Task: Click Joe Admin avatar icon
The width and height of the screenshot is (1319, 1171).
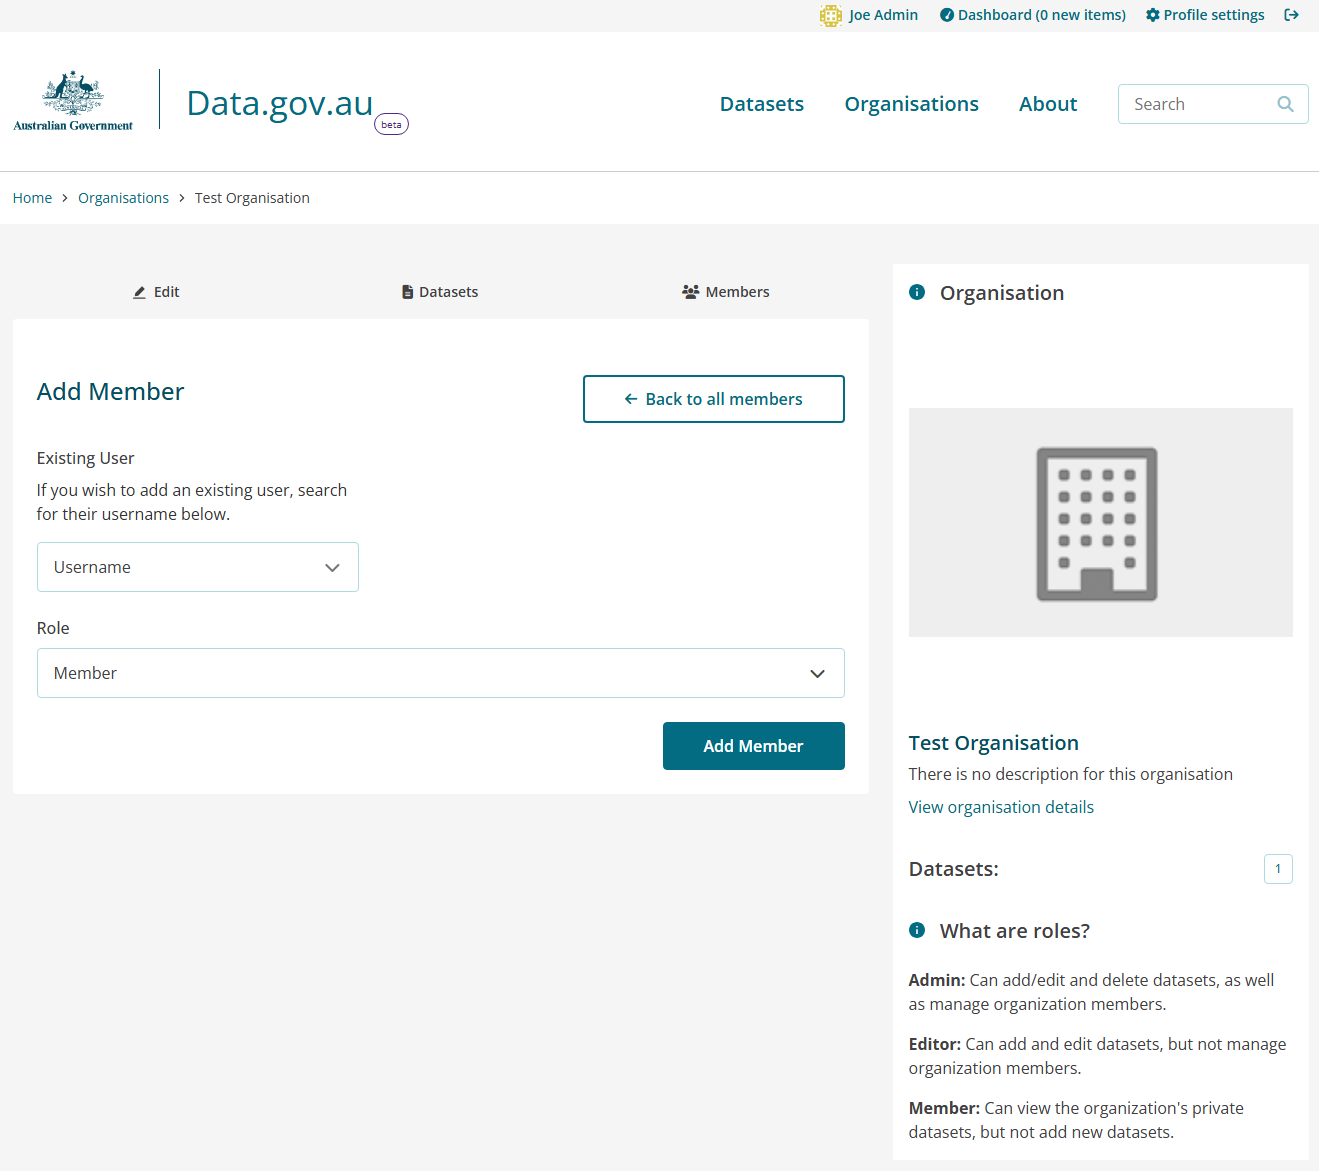Action: pyautogui.click(x=830, y=15)
